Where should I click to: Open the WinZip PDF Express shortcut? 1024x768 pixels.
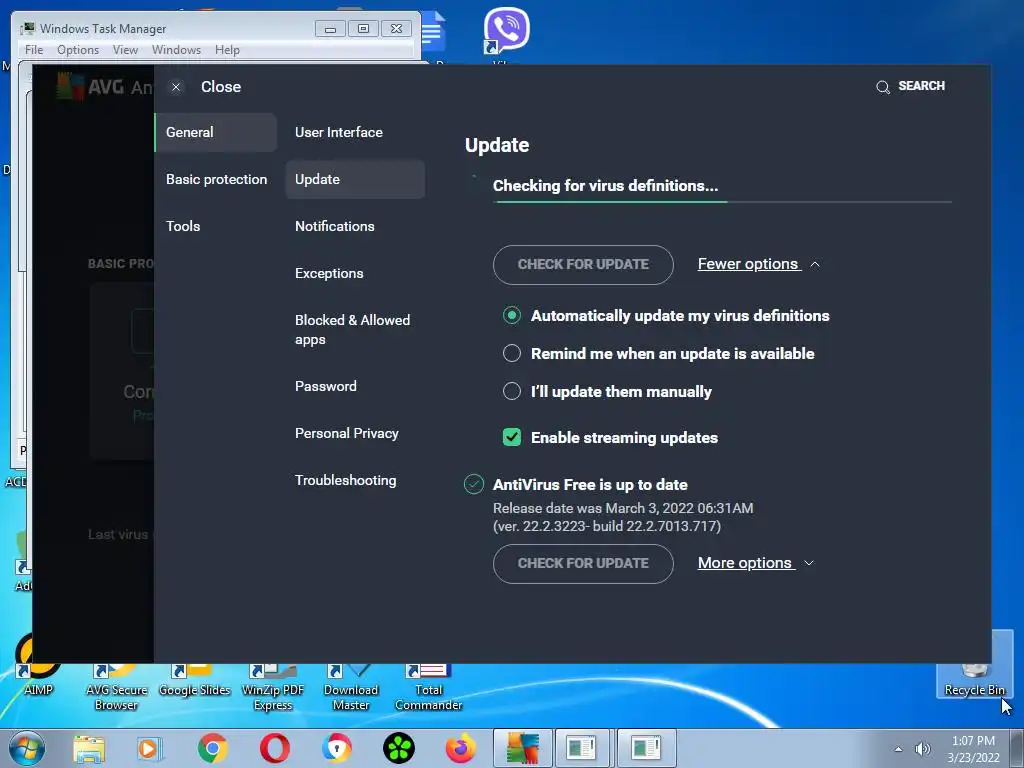click(x=273, y=687)
